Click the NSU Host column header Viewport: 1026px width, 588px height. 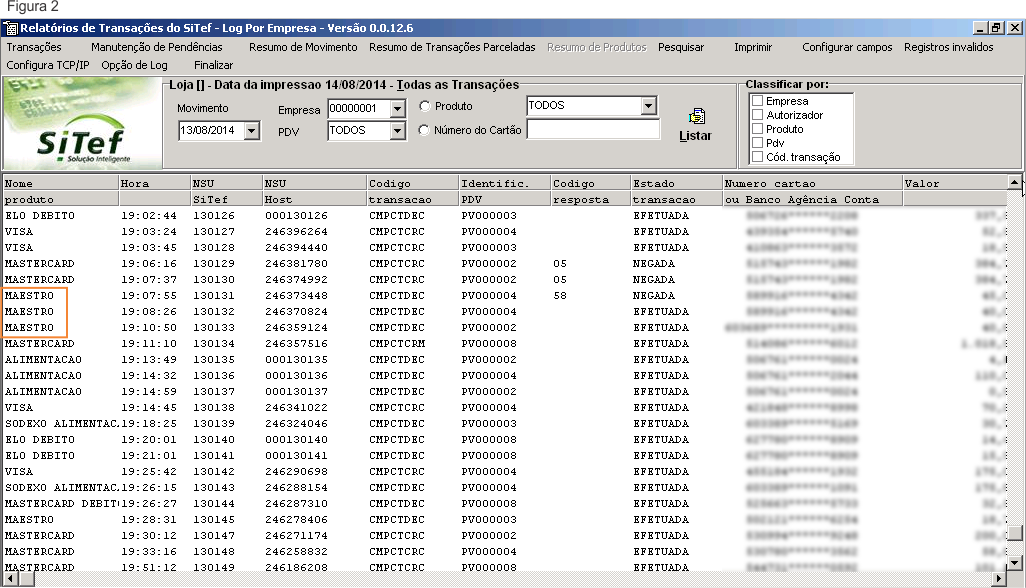[x=315, y=191]
